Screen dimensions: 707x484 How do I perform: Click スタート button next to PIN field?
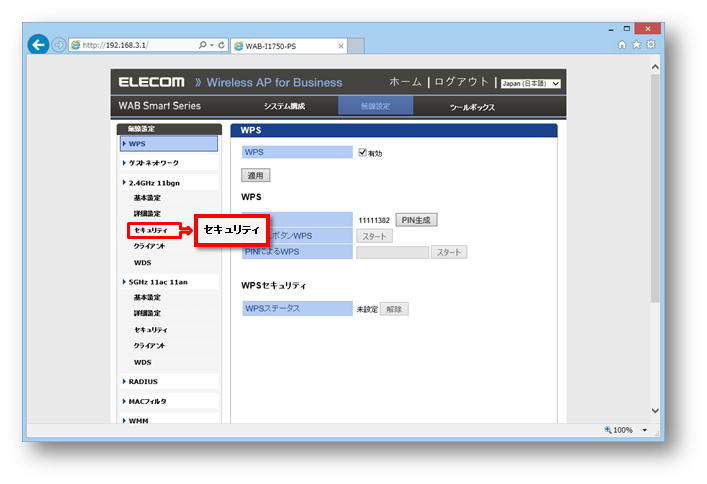tap(449, 252)
